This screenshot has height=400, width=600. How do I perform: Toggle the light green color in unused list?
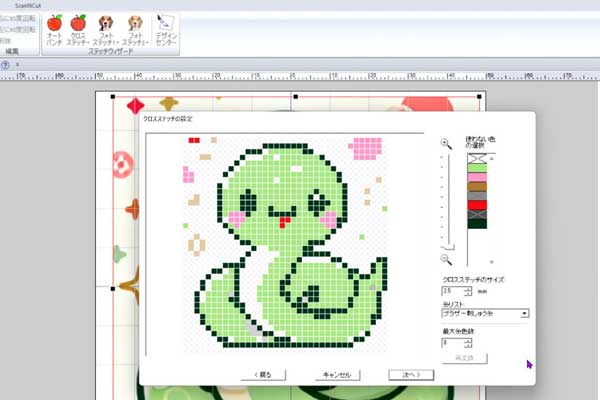(477, 168)
